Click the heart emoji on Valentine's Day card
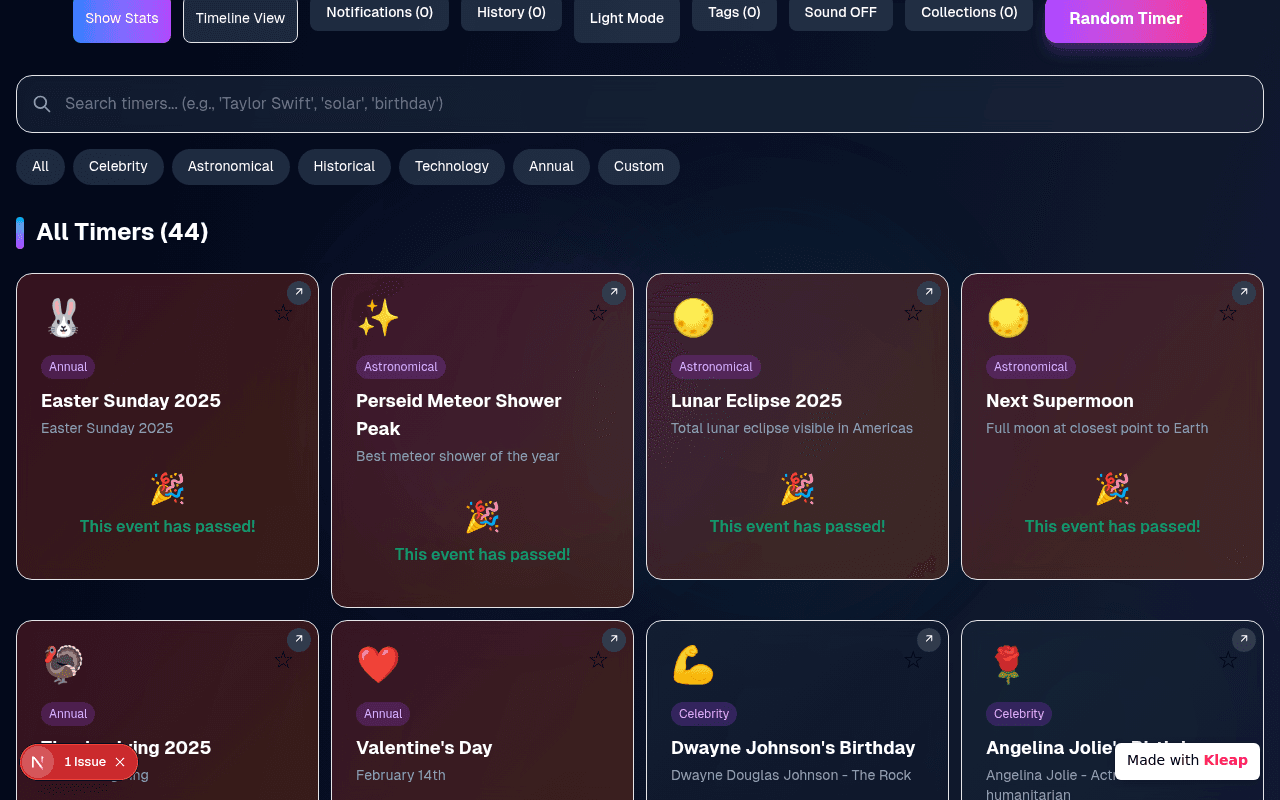The width and height of the screenshot is (1280, 800). 378,664
